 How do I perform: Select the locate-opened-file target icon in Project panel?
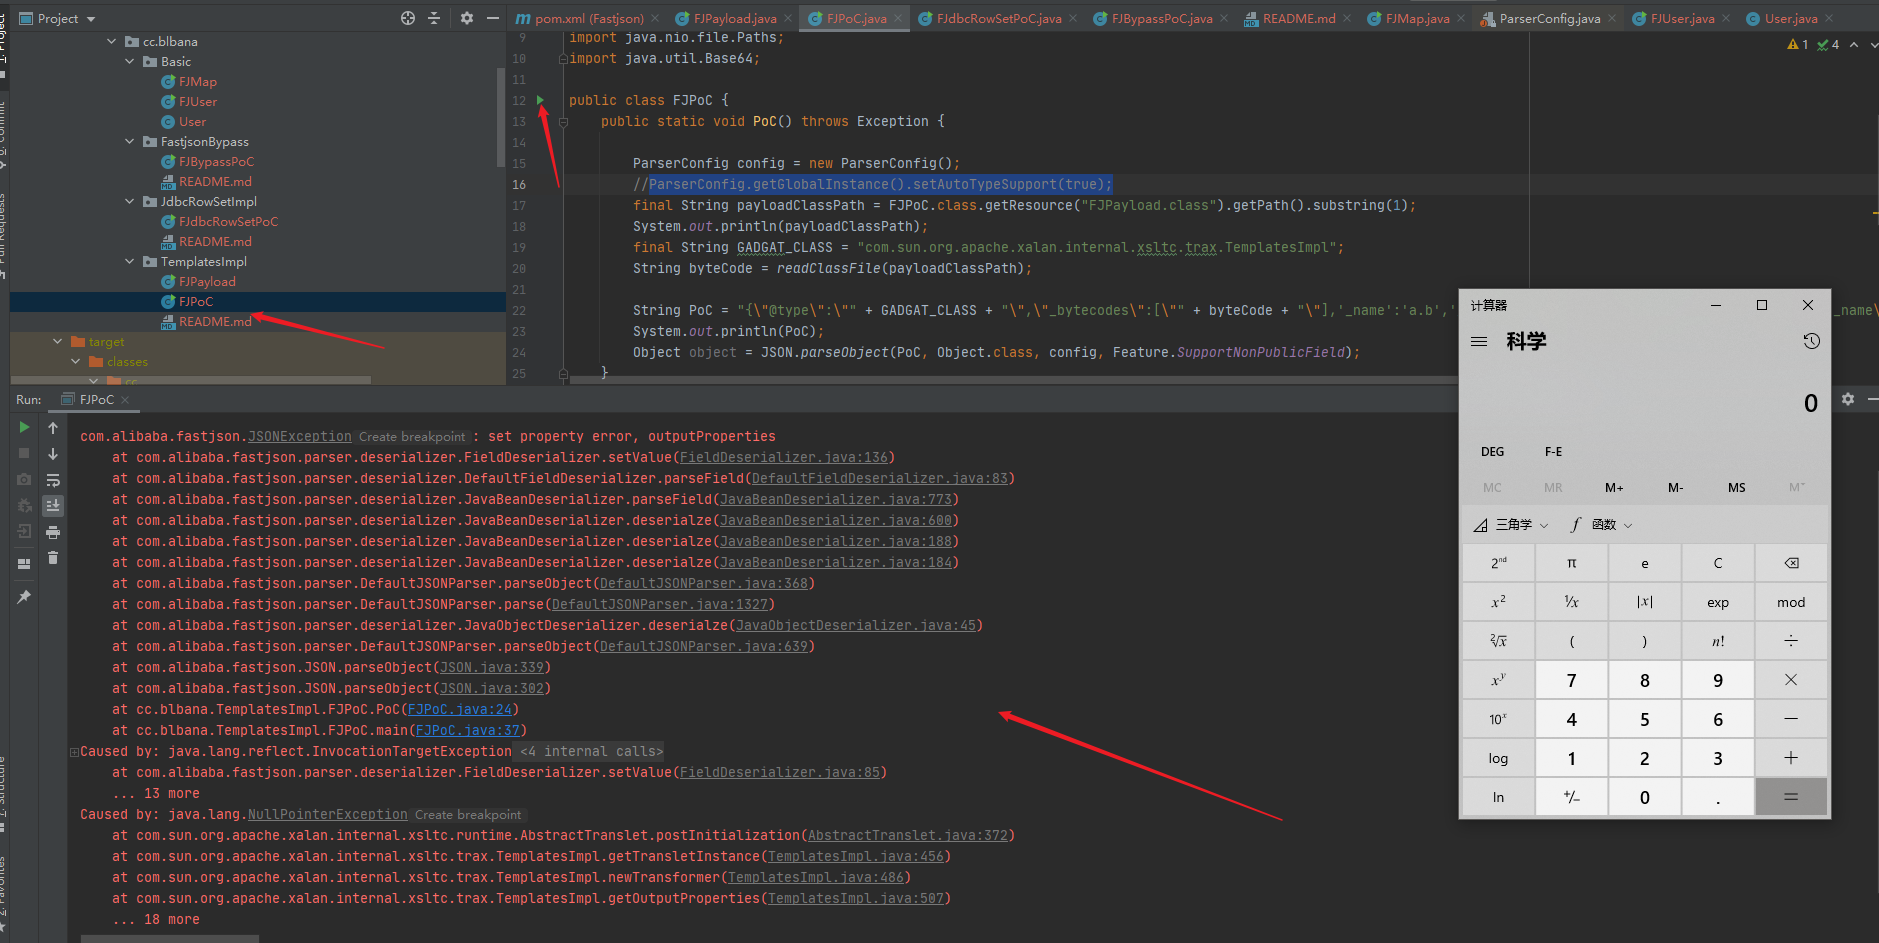[408, 18]
